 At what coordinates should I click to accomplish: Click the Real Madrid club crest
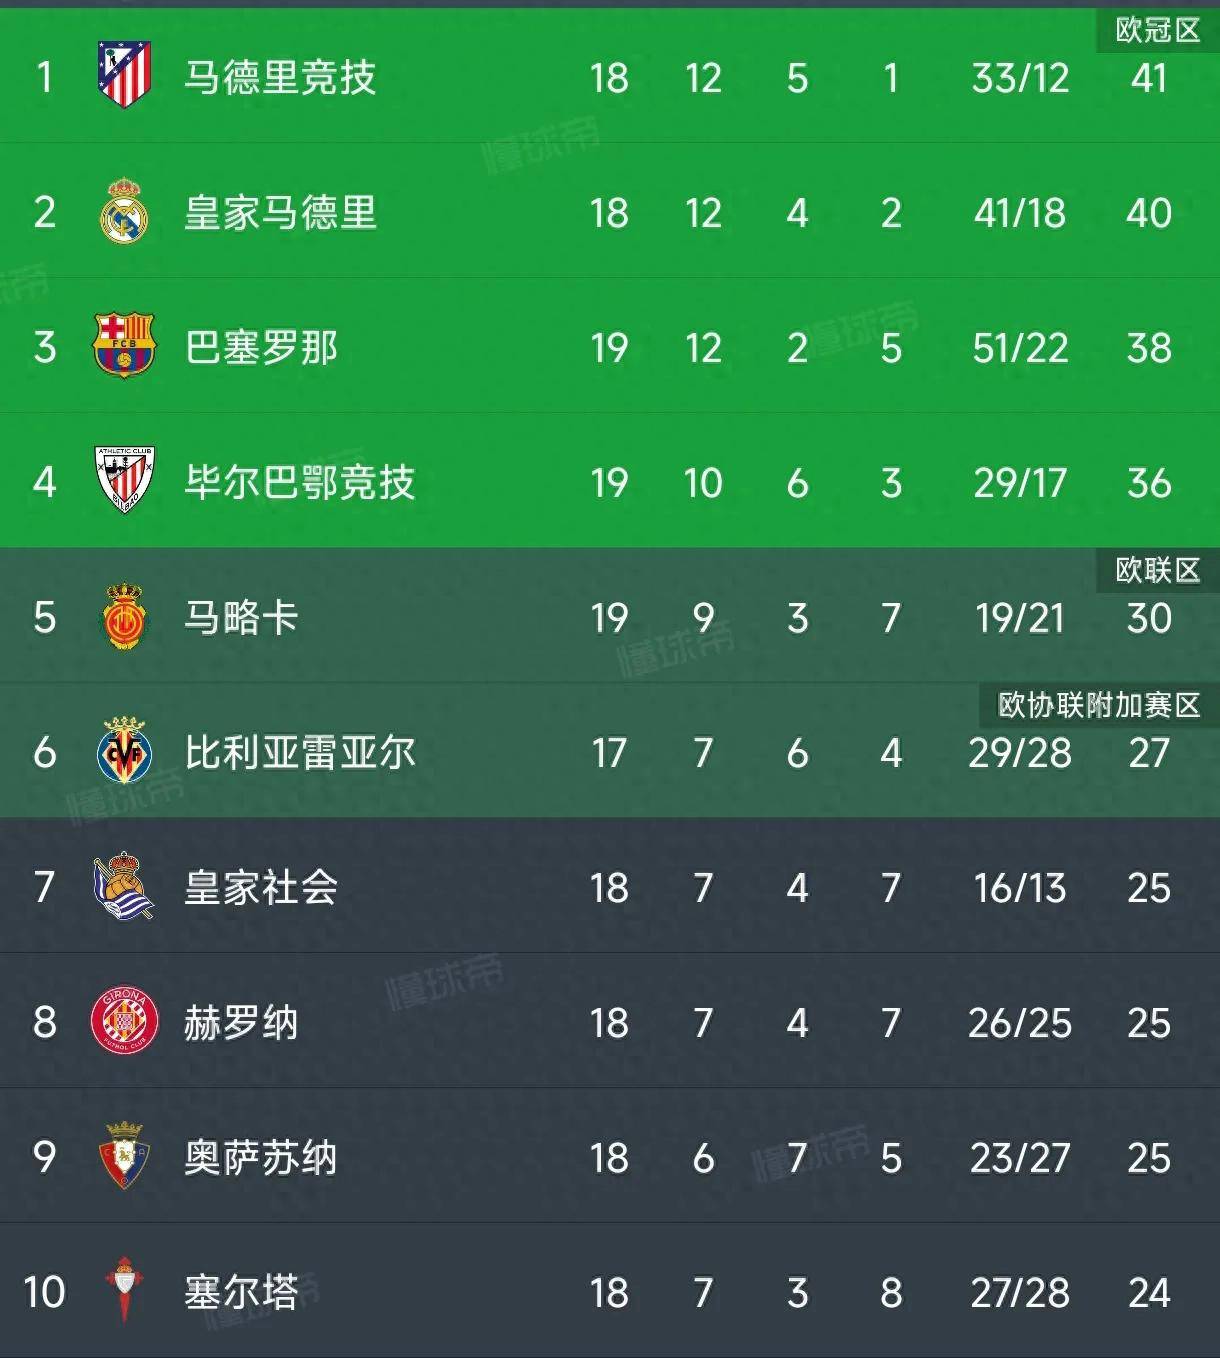122,213
